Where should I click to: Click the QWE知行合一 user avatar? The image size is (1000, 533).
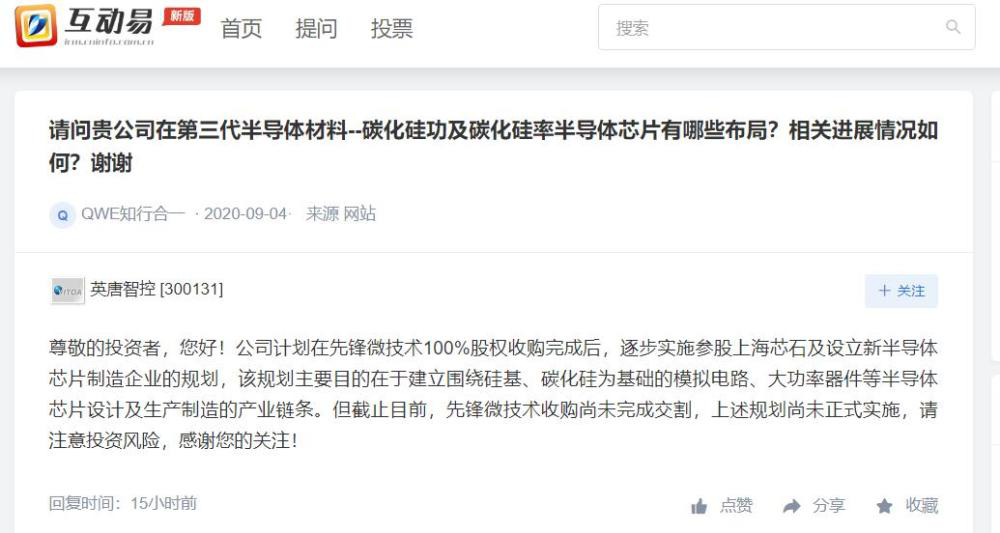coord(62,215)
